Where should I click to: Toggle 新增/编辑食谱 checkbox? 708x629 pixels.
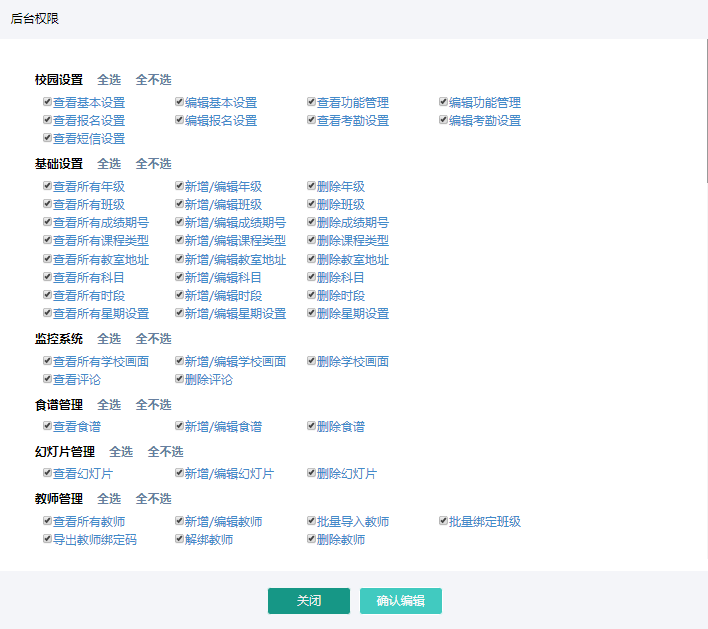tap(179, 426)
